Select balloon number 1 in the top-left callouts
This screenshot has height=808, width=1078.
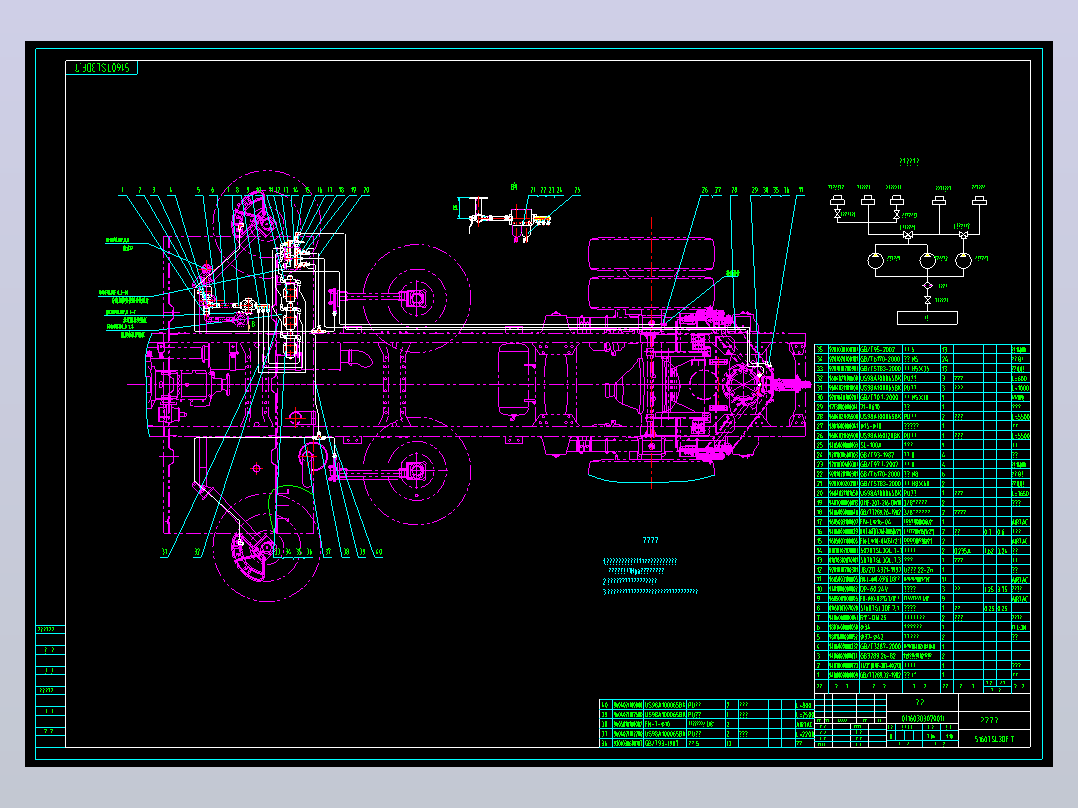[x=122, y=190]
